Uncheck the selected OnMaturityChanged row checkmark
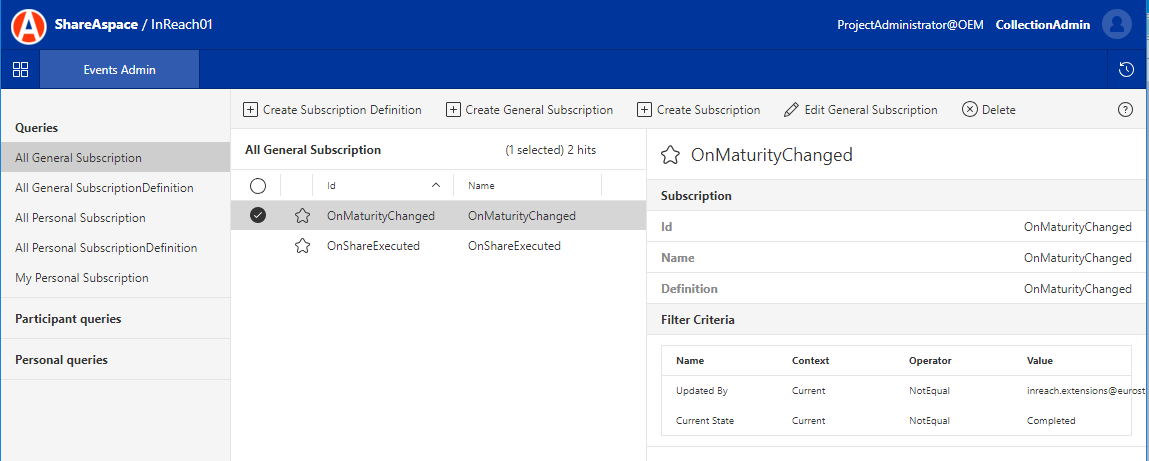The image size is (1149, 461). [x=258, y=215]
